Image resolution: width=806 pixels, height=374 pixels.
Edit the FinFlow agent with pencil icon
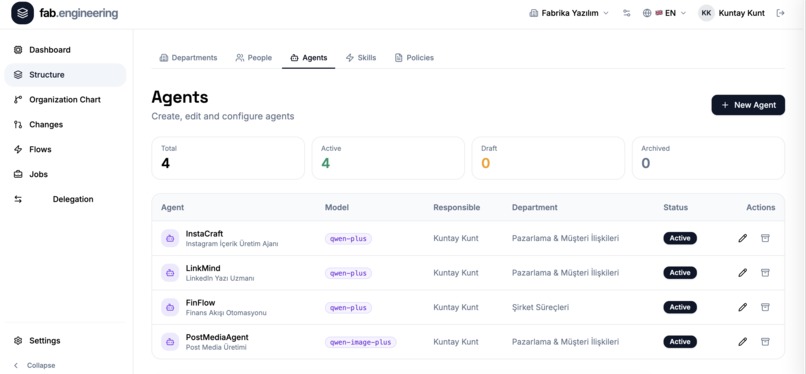point(742,307)
